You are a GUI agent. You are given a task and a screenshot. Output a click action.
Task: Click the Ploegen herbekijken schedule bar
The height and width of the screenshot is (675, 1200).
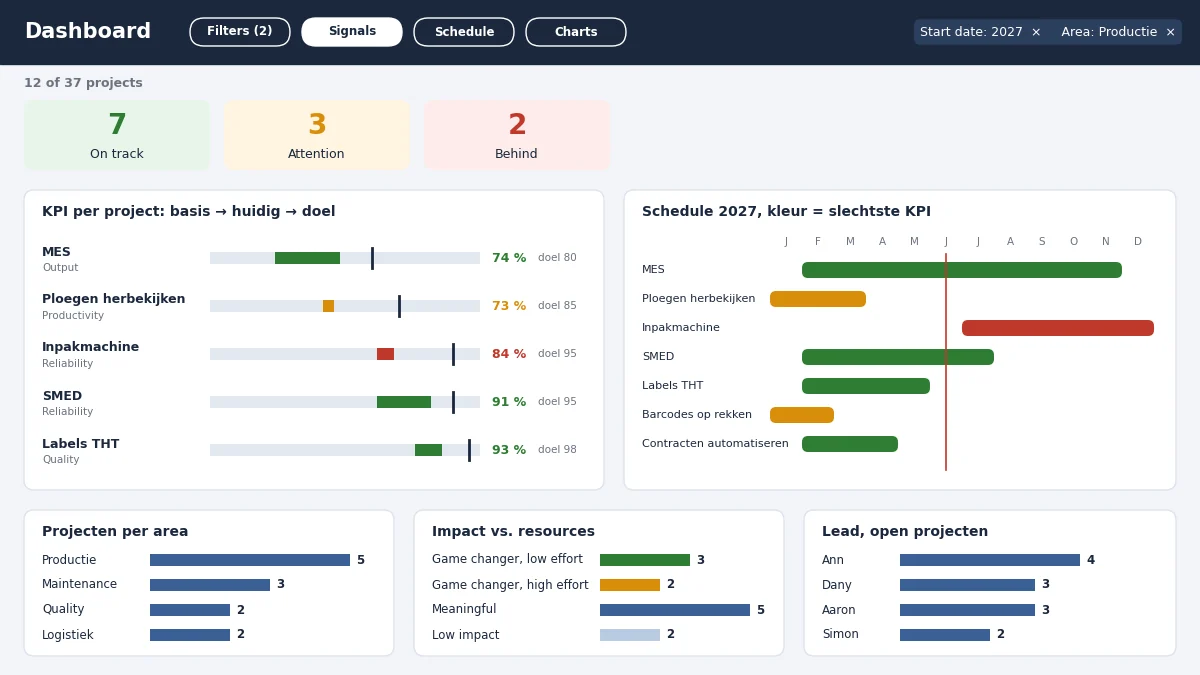[818, 299]
